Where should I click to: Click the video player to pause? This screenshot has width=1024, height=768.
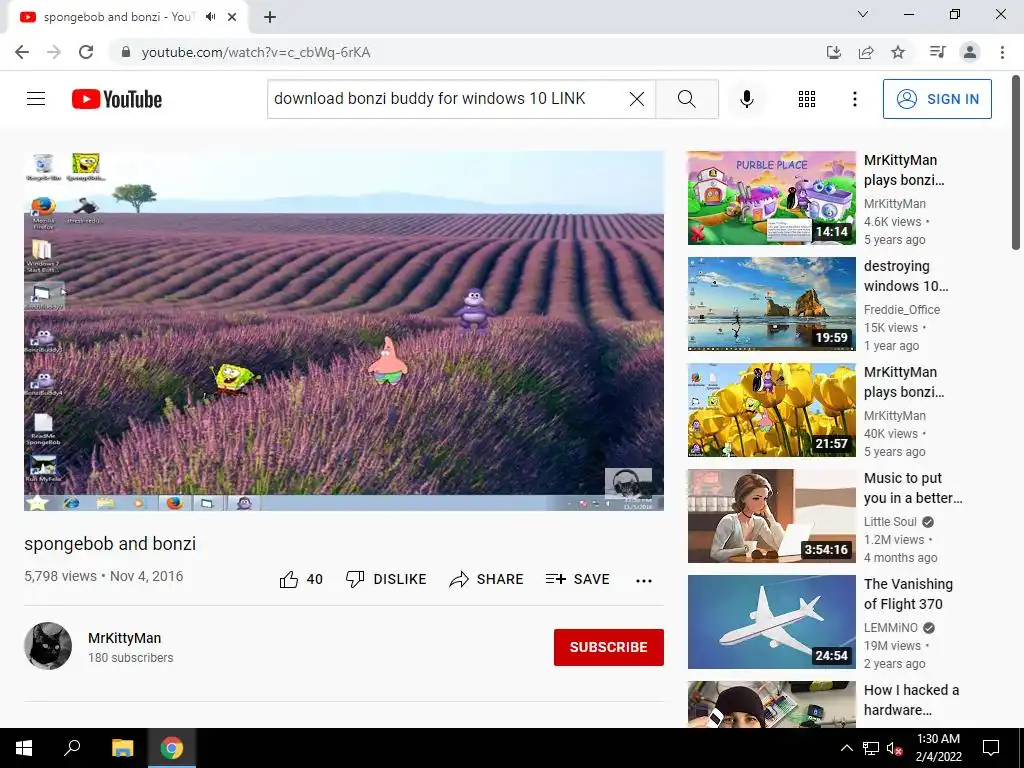point(344,330)
